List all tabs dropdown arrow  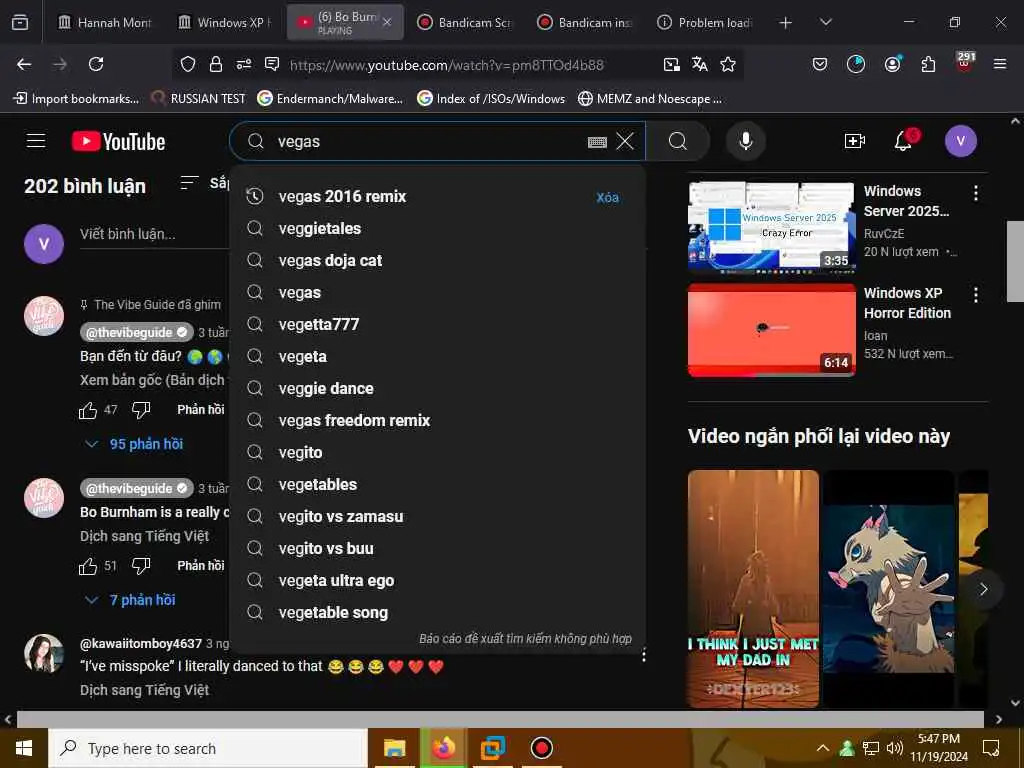pyautogui.click(x=825, y=23)
